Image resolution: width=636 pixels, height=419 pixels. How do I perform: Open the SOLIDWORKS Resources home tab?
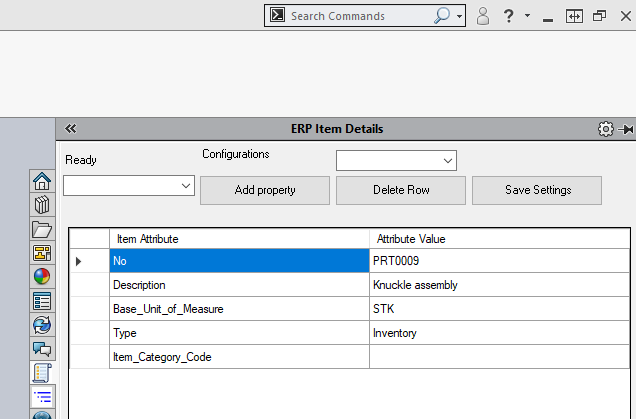pyautogui.click(x=42, y=181)
